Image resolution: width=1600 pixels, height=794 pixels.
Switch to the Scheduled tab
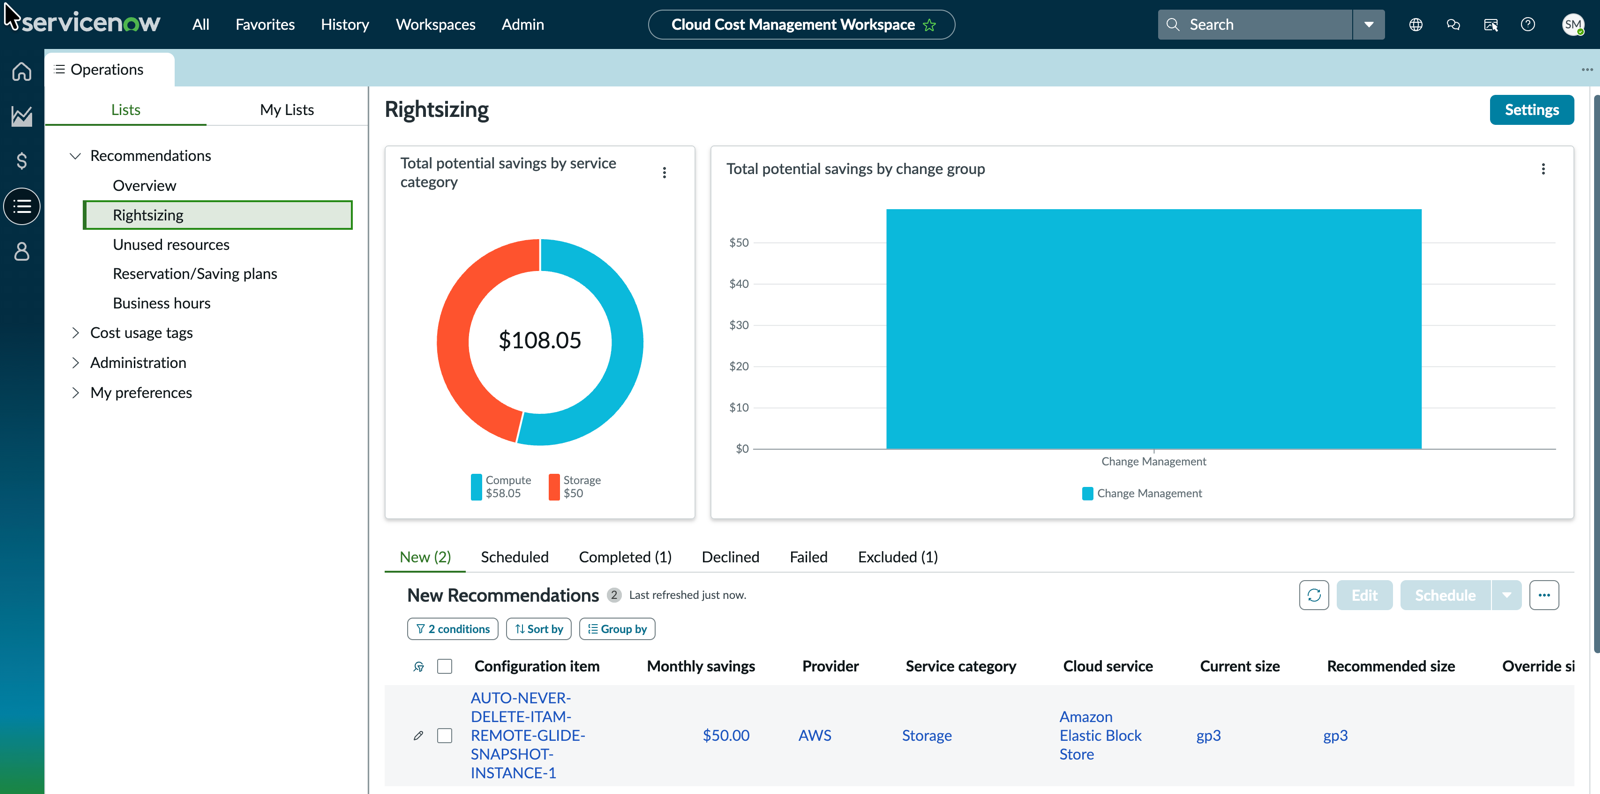click(515, 557)
